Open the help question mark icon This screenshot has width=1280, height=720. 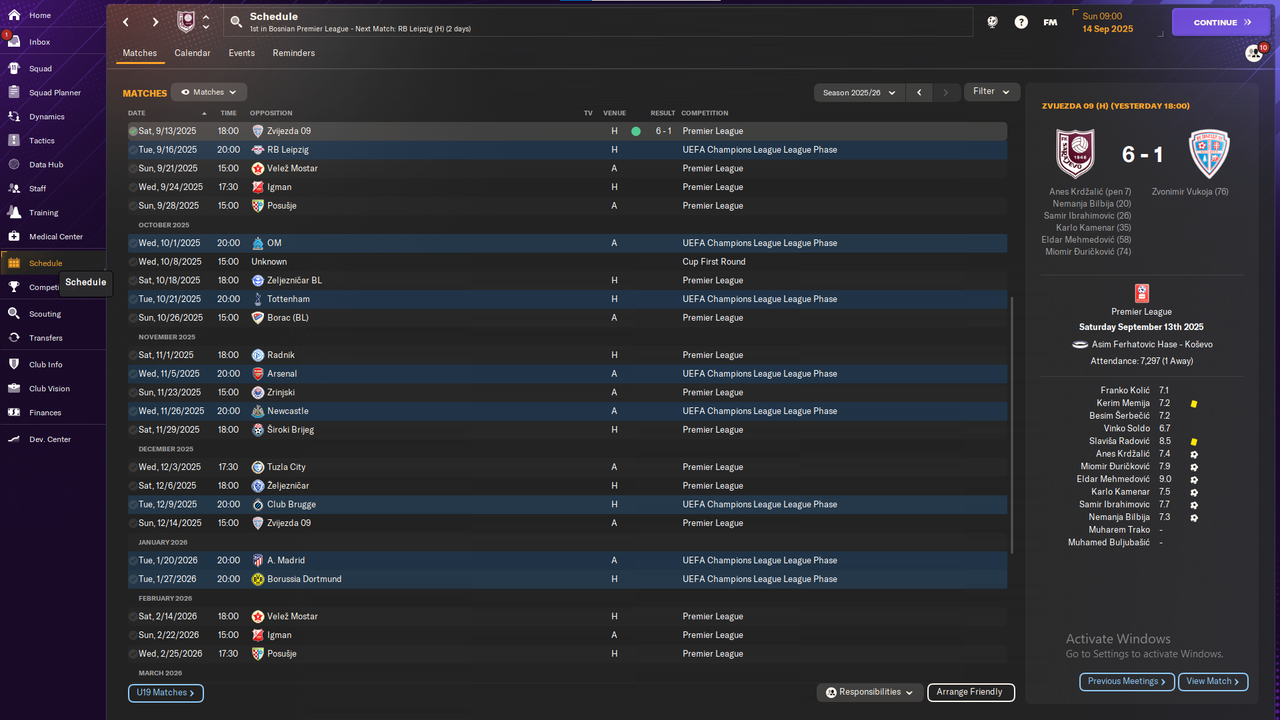click(x=1021, y=22)
